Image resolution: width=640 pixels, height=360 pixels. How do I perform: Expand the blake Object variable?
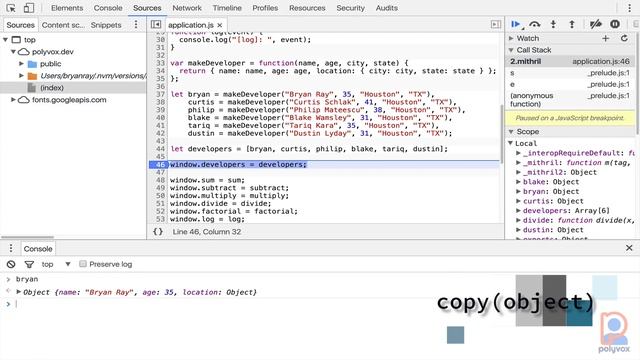(x=518, y=182)
